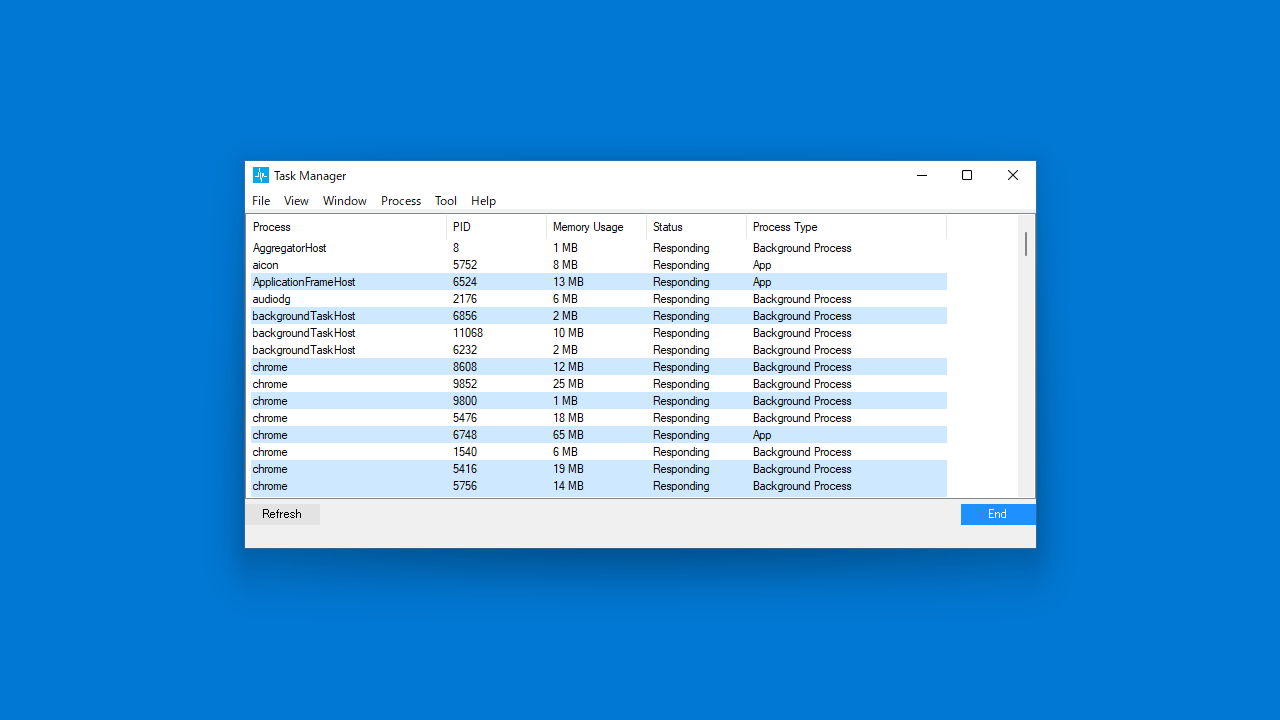
Task: Select chrome process with PID 5416
Action: tap(598, 469)
